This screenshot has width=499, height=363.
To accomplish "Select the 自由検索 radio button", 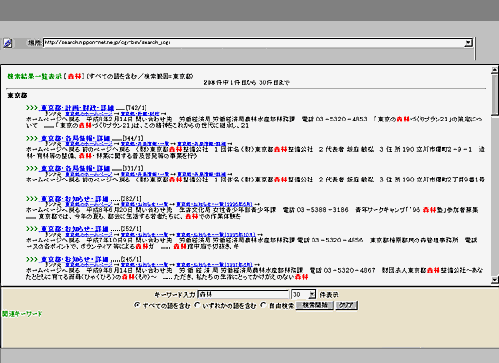I will click(263, 305).
